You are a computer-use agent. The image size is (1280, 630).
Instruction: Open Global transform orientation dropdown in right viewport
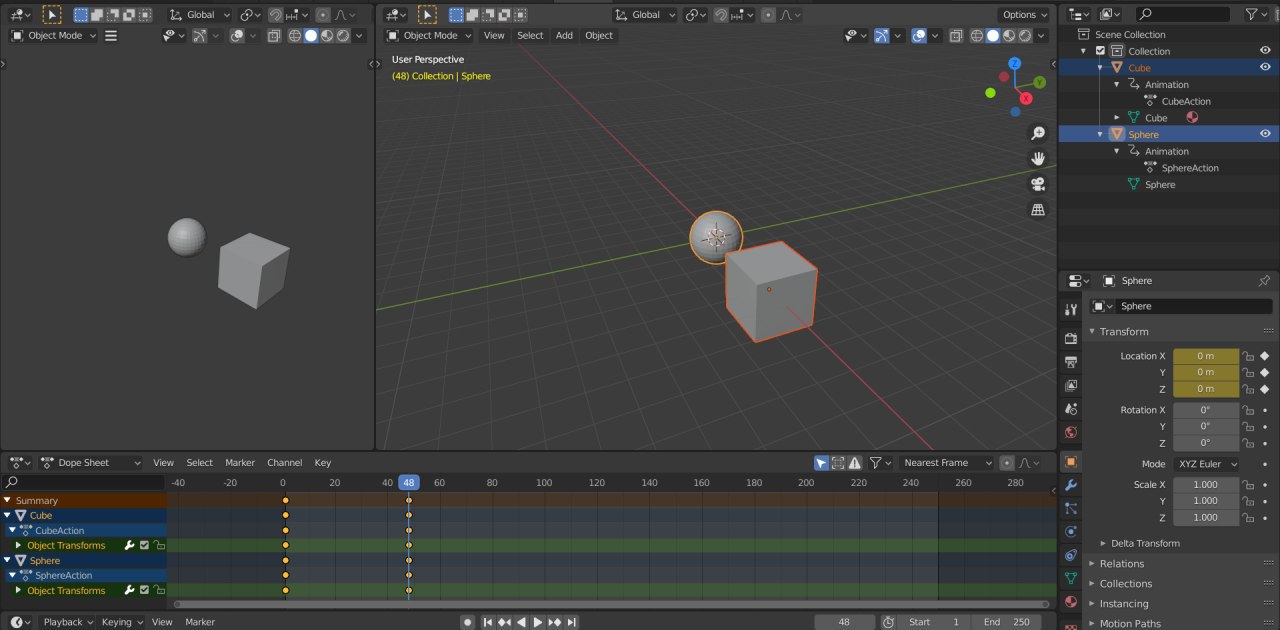(x=646, y=15)
